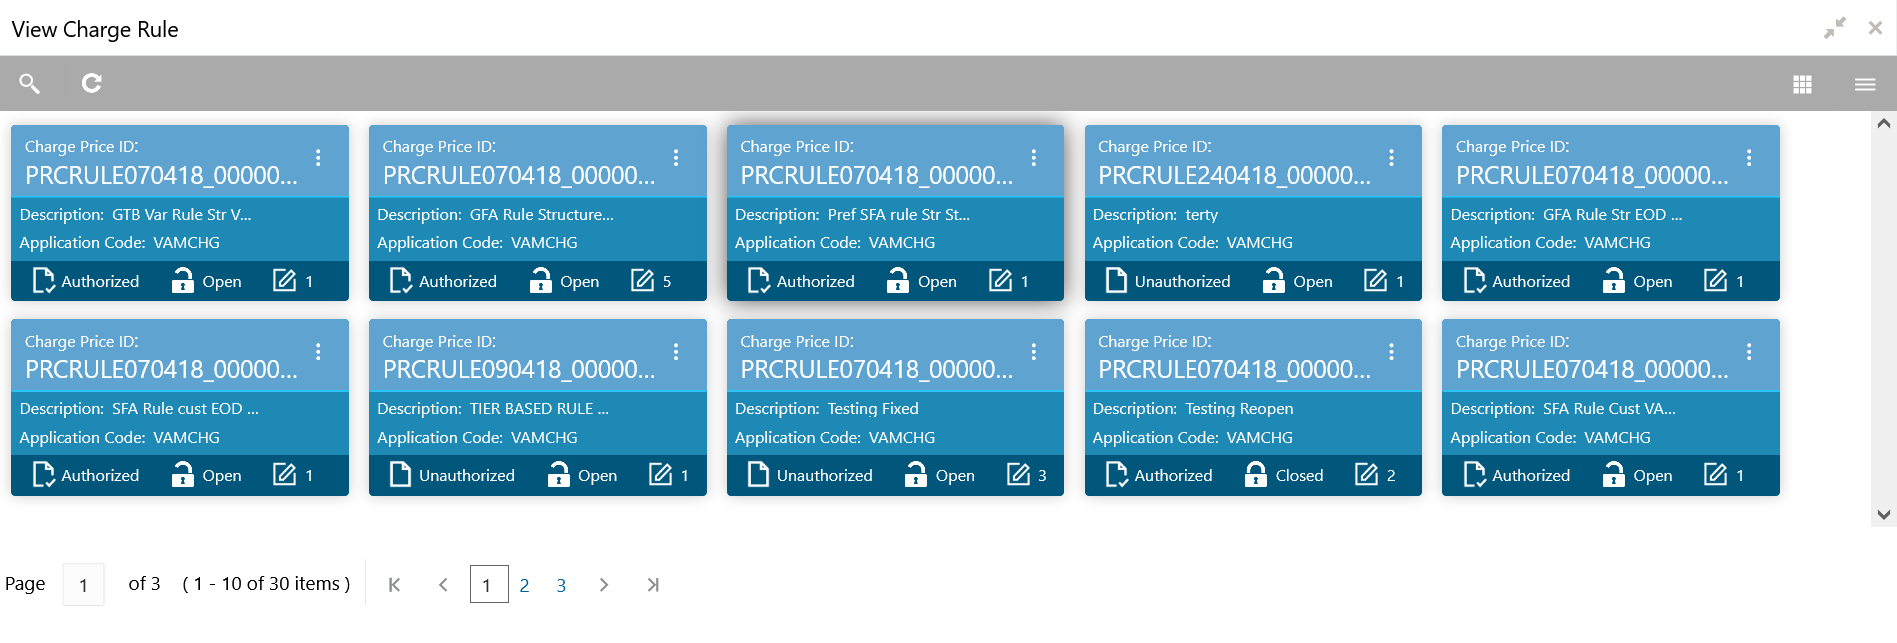Open kebab menu on TIER BASED RULE card
Image resolution: width=1897 pixels, height=643 pixels.
pyautogui.click(x=676, y=352)
